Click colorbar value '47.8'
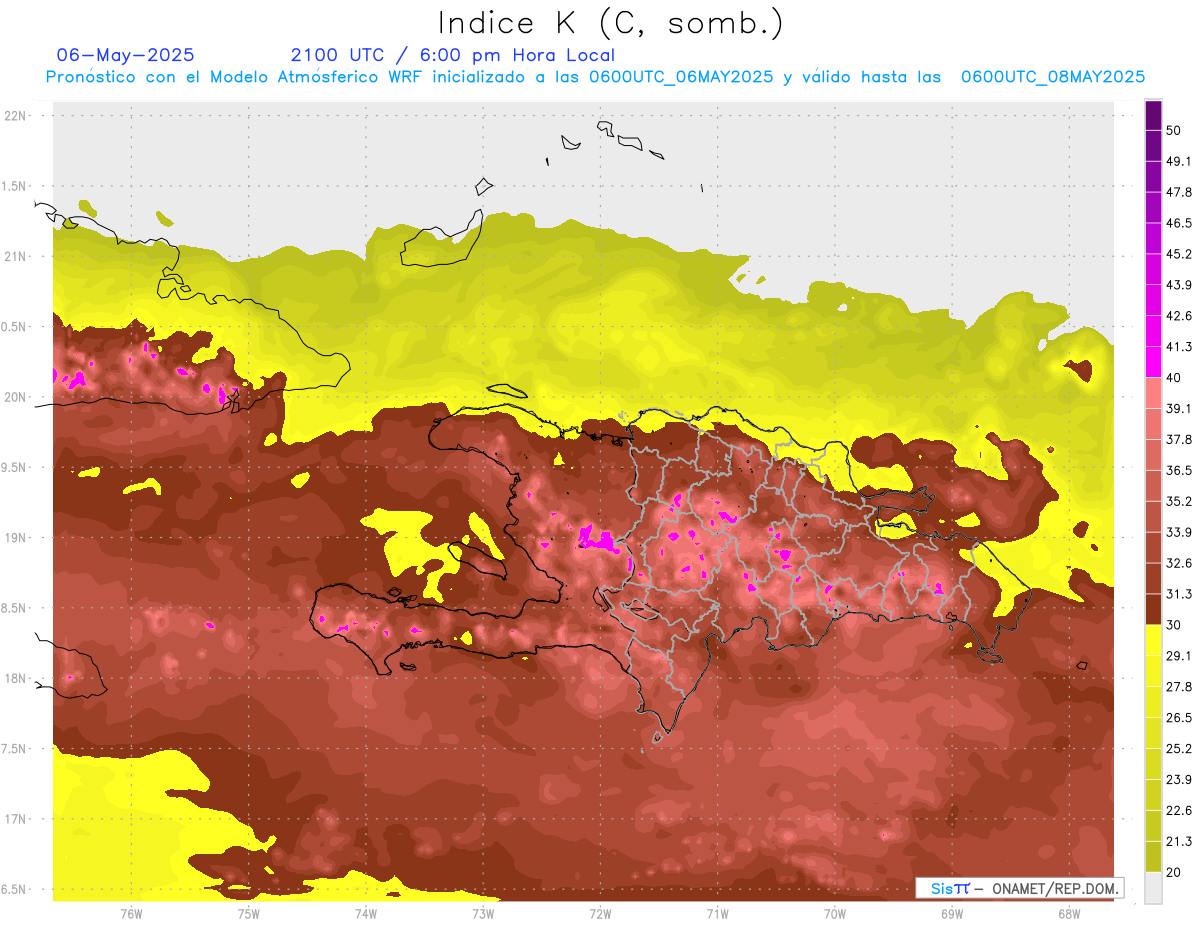 tap(1179, 192)
